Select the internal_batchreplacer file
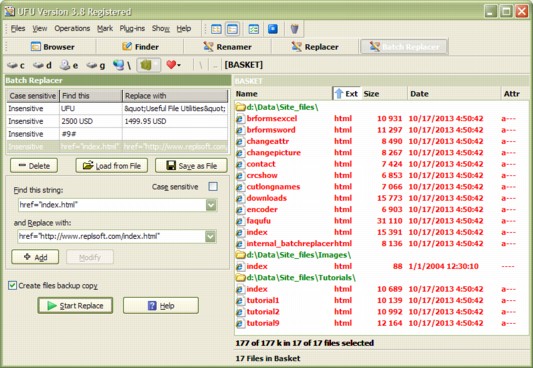Viewport: 533px width, 368px height. (381, 244)
